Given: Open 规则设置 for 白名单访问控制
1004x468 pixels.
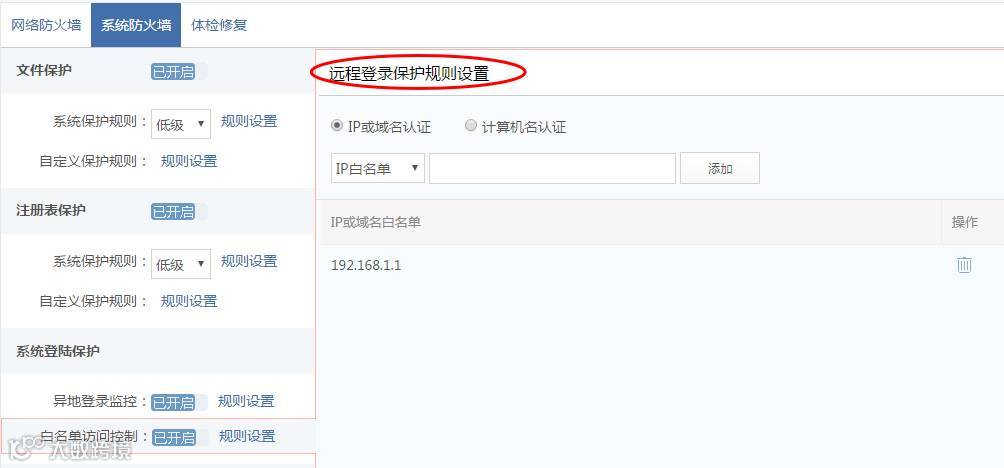Looking at the screenshot, I should [247, 437].
